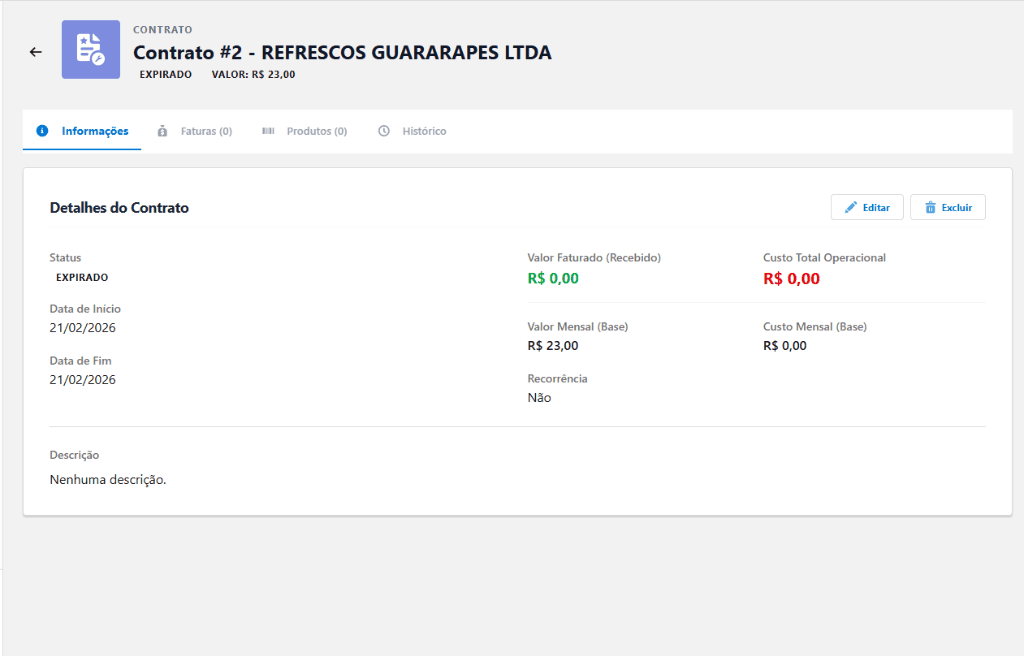This screenshot has height=656, width=1024.
Task: Click the trash can icon in the Excluir button
Action: [932, 207]
